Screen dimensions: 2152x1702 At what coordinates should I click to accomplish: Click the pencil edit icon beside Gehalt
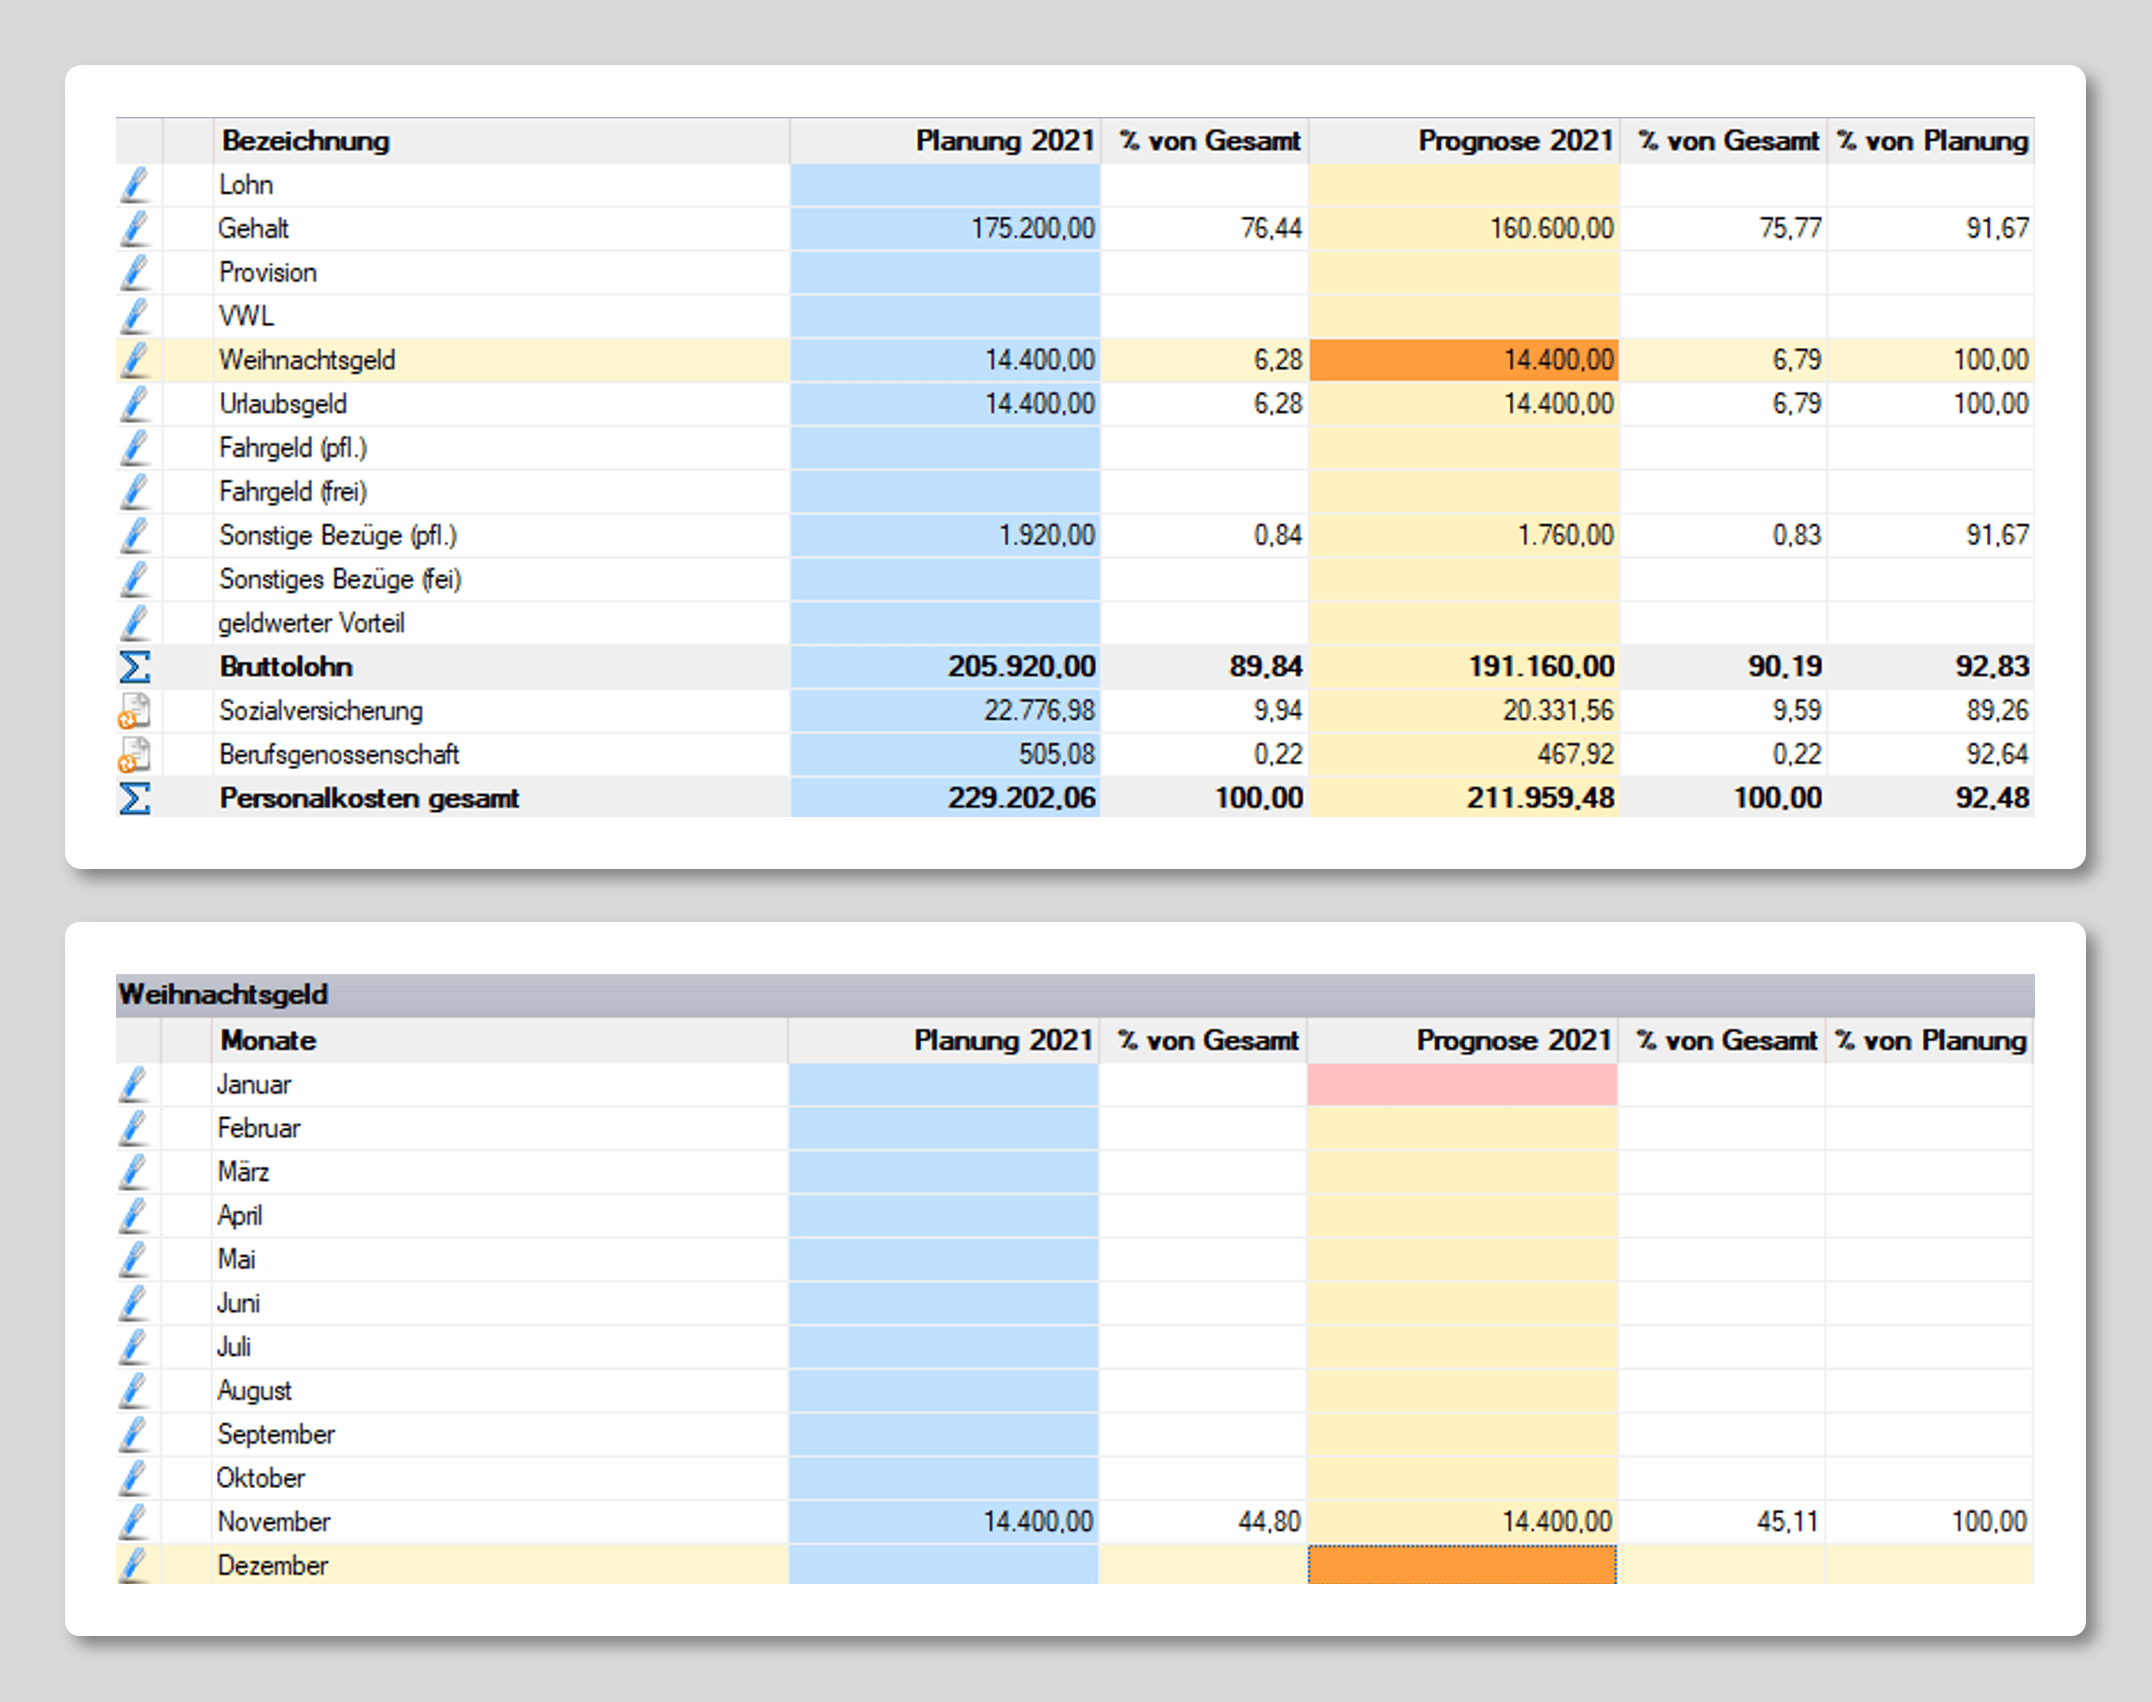(135, 229)
